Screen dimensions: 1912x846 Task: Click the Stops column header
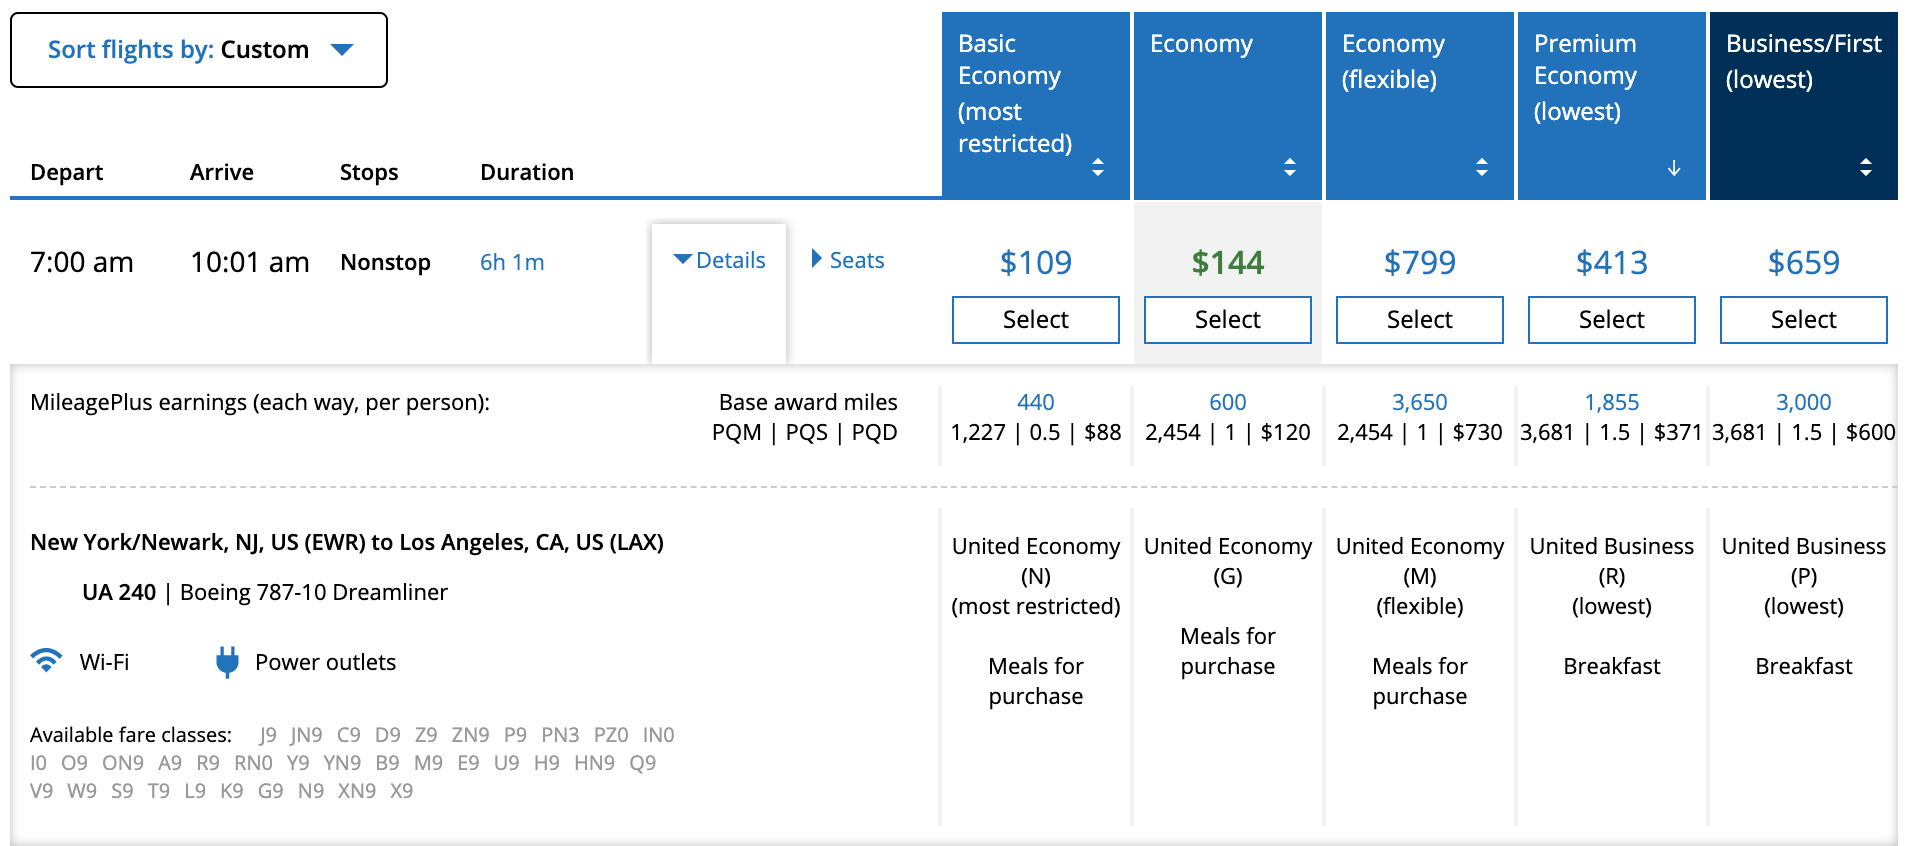tap(369, 172)
